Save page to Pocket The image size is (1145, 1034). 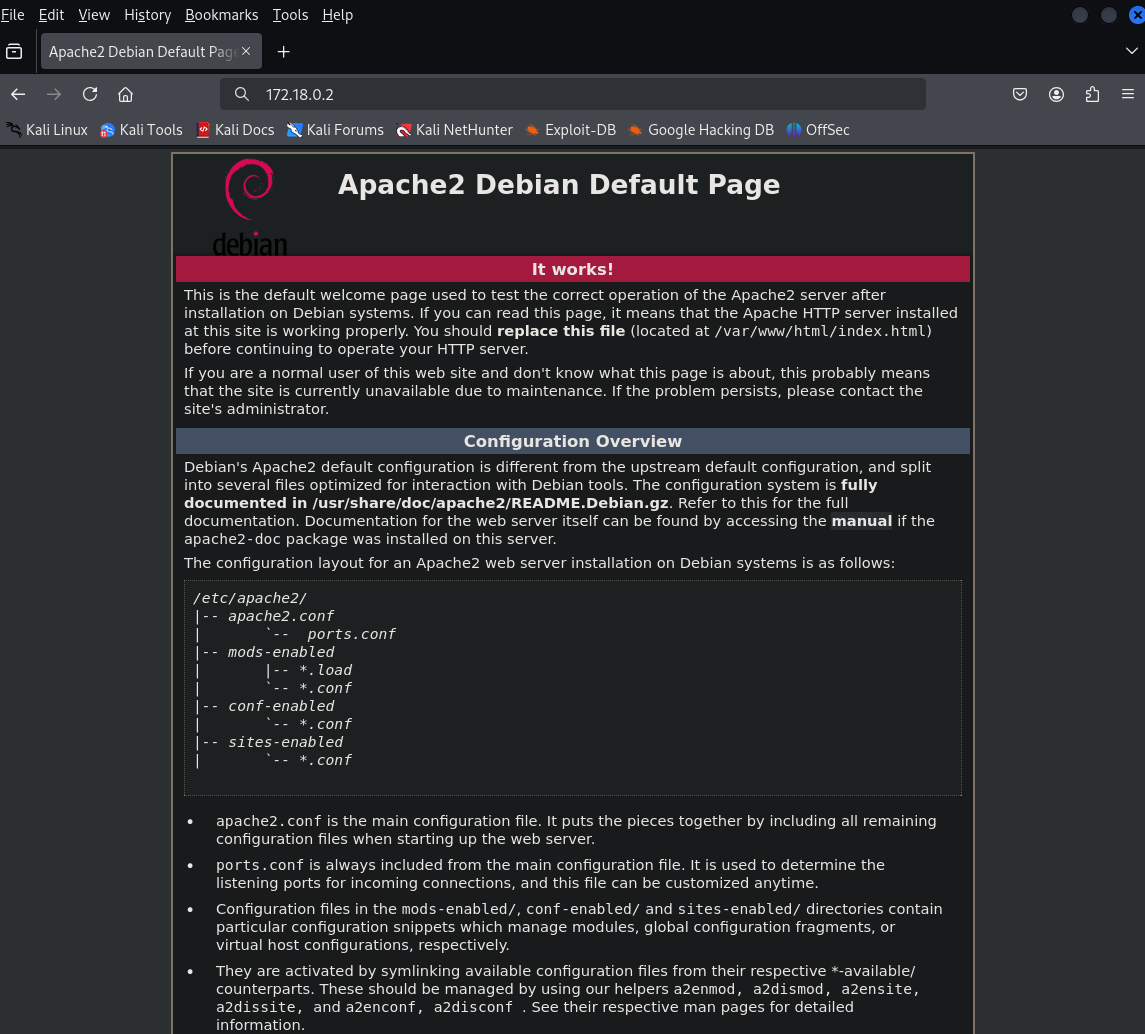1020,94
